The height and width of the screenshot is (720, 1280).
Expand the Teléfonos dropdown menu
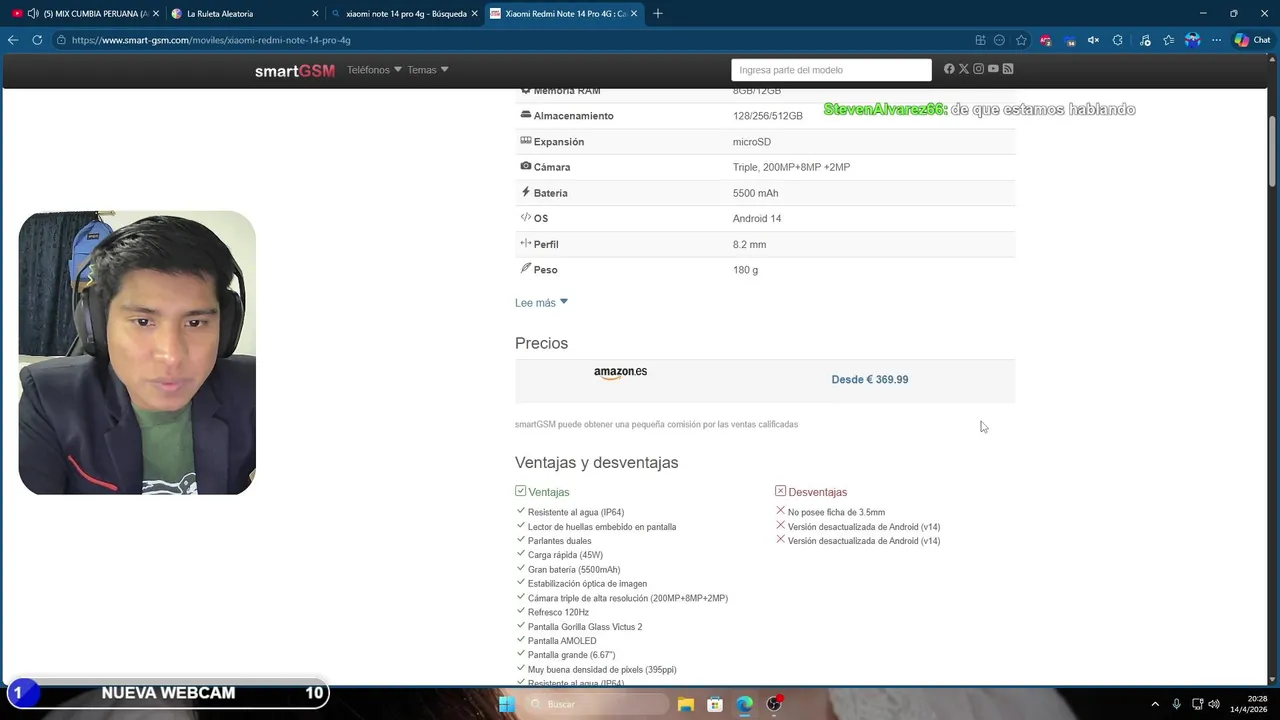pyautogui.click(x=374, y=70)
